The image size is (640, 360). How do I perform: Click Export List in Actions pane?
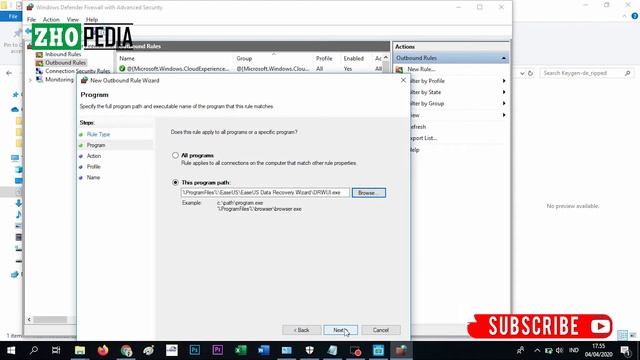424,138
